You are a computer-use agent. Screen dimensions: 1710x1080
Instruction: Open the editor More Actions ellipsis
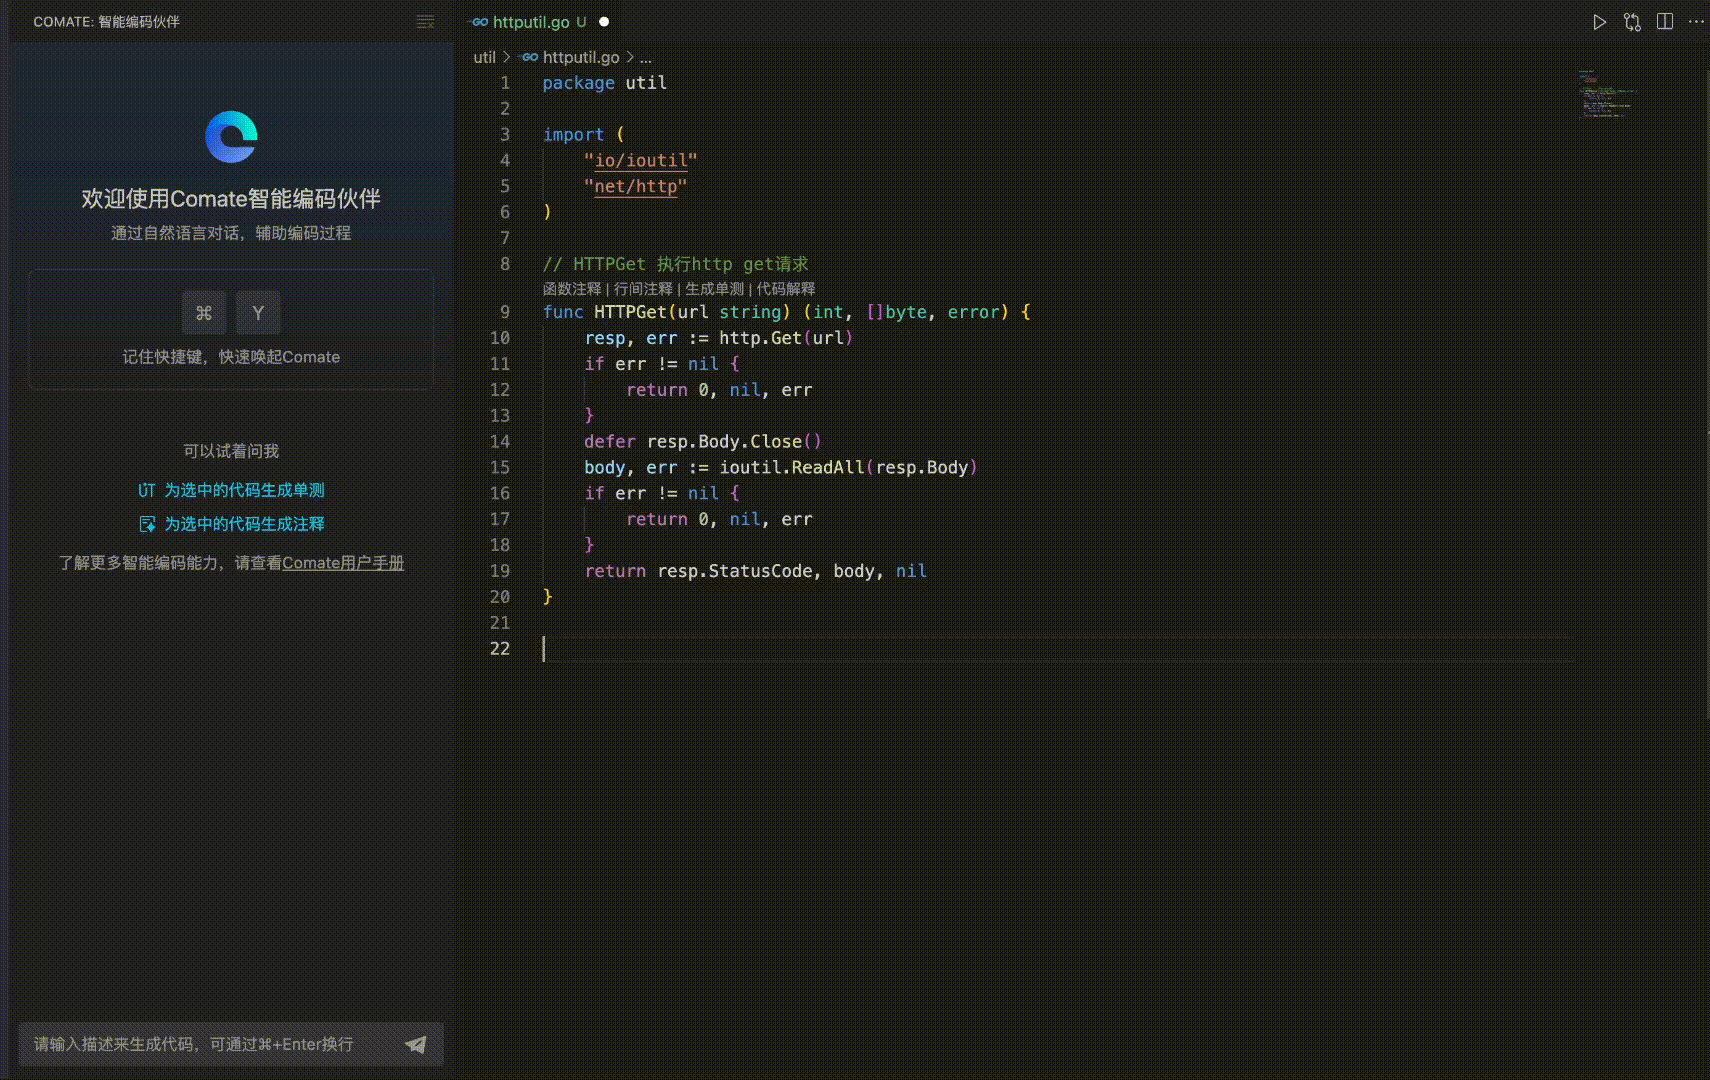[1696, 22]
